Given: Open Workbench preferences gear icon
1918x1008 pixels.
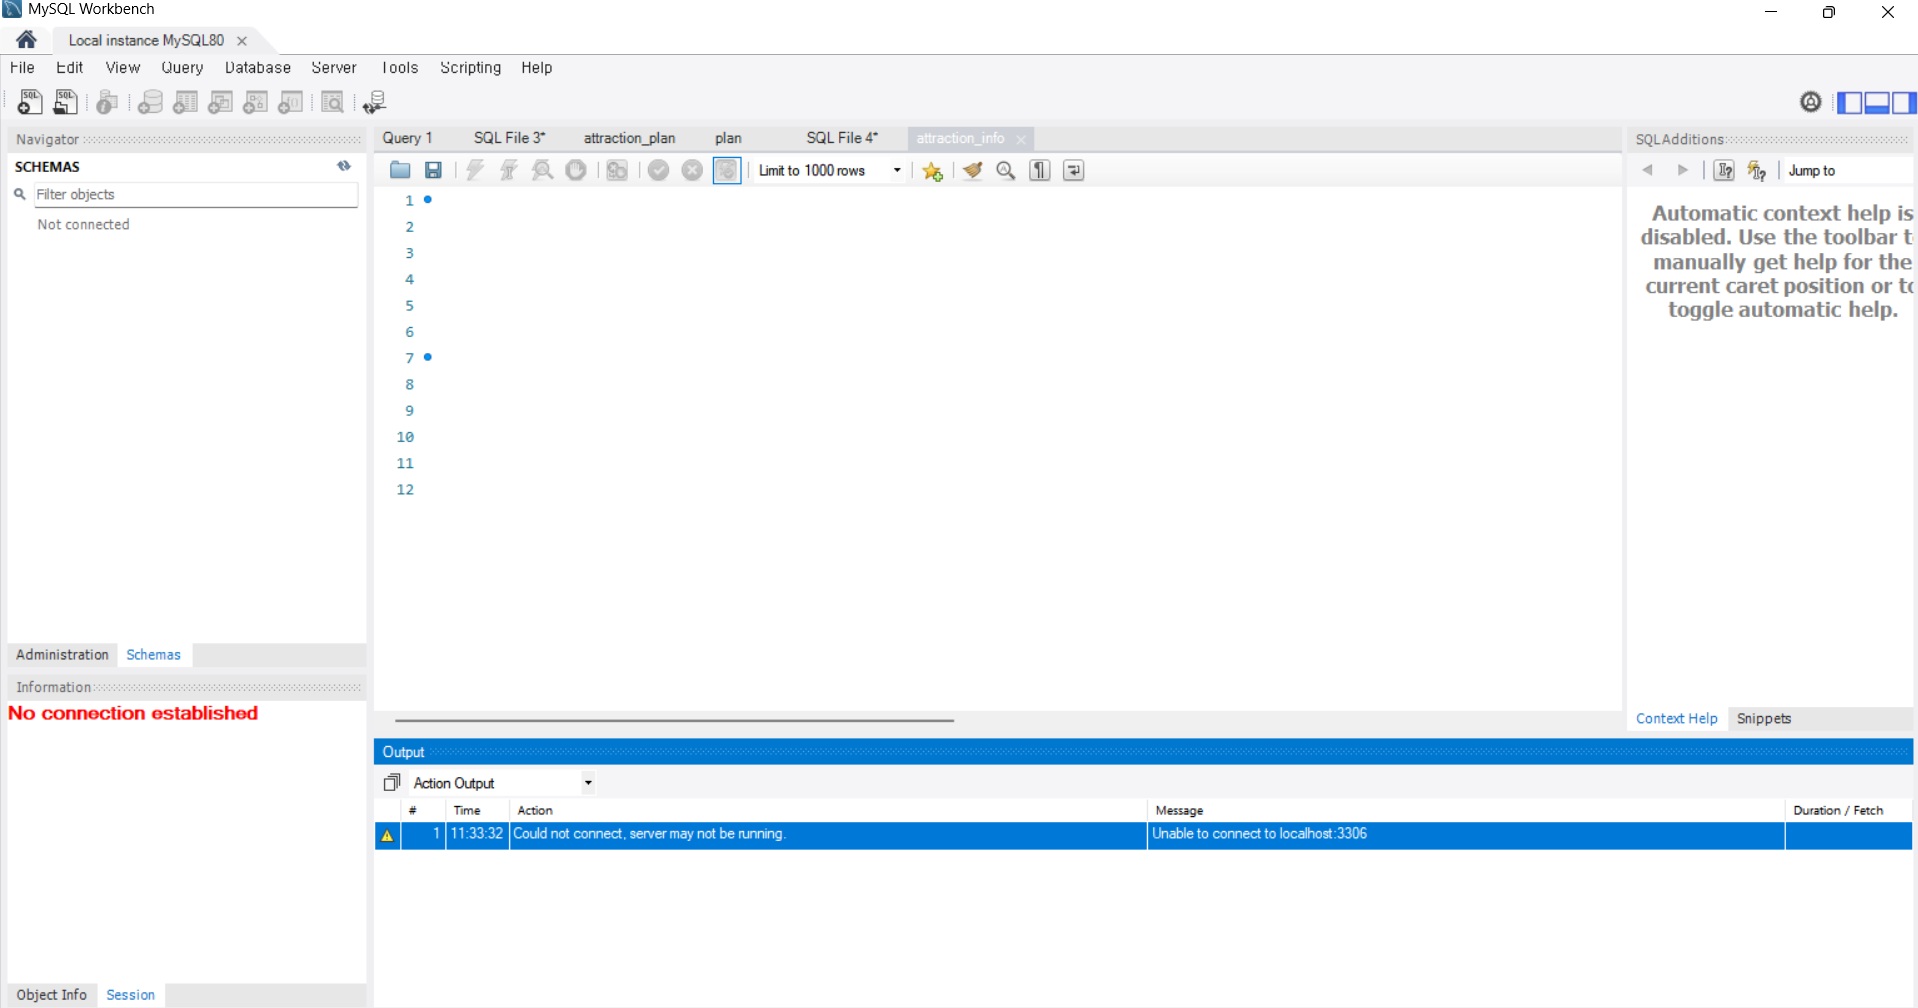Looking at the screenshot, I should coord(1810,102).
